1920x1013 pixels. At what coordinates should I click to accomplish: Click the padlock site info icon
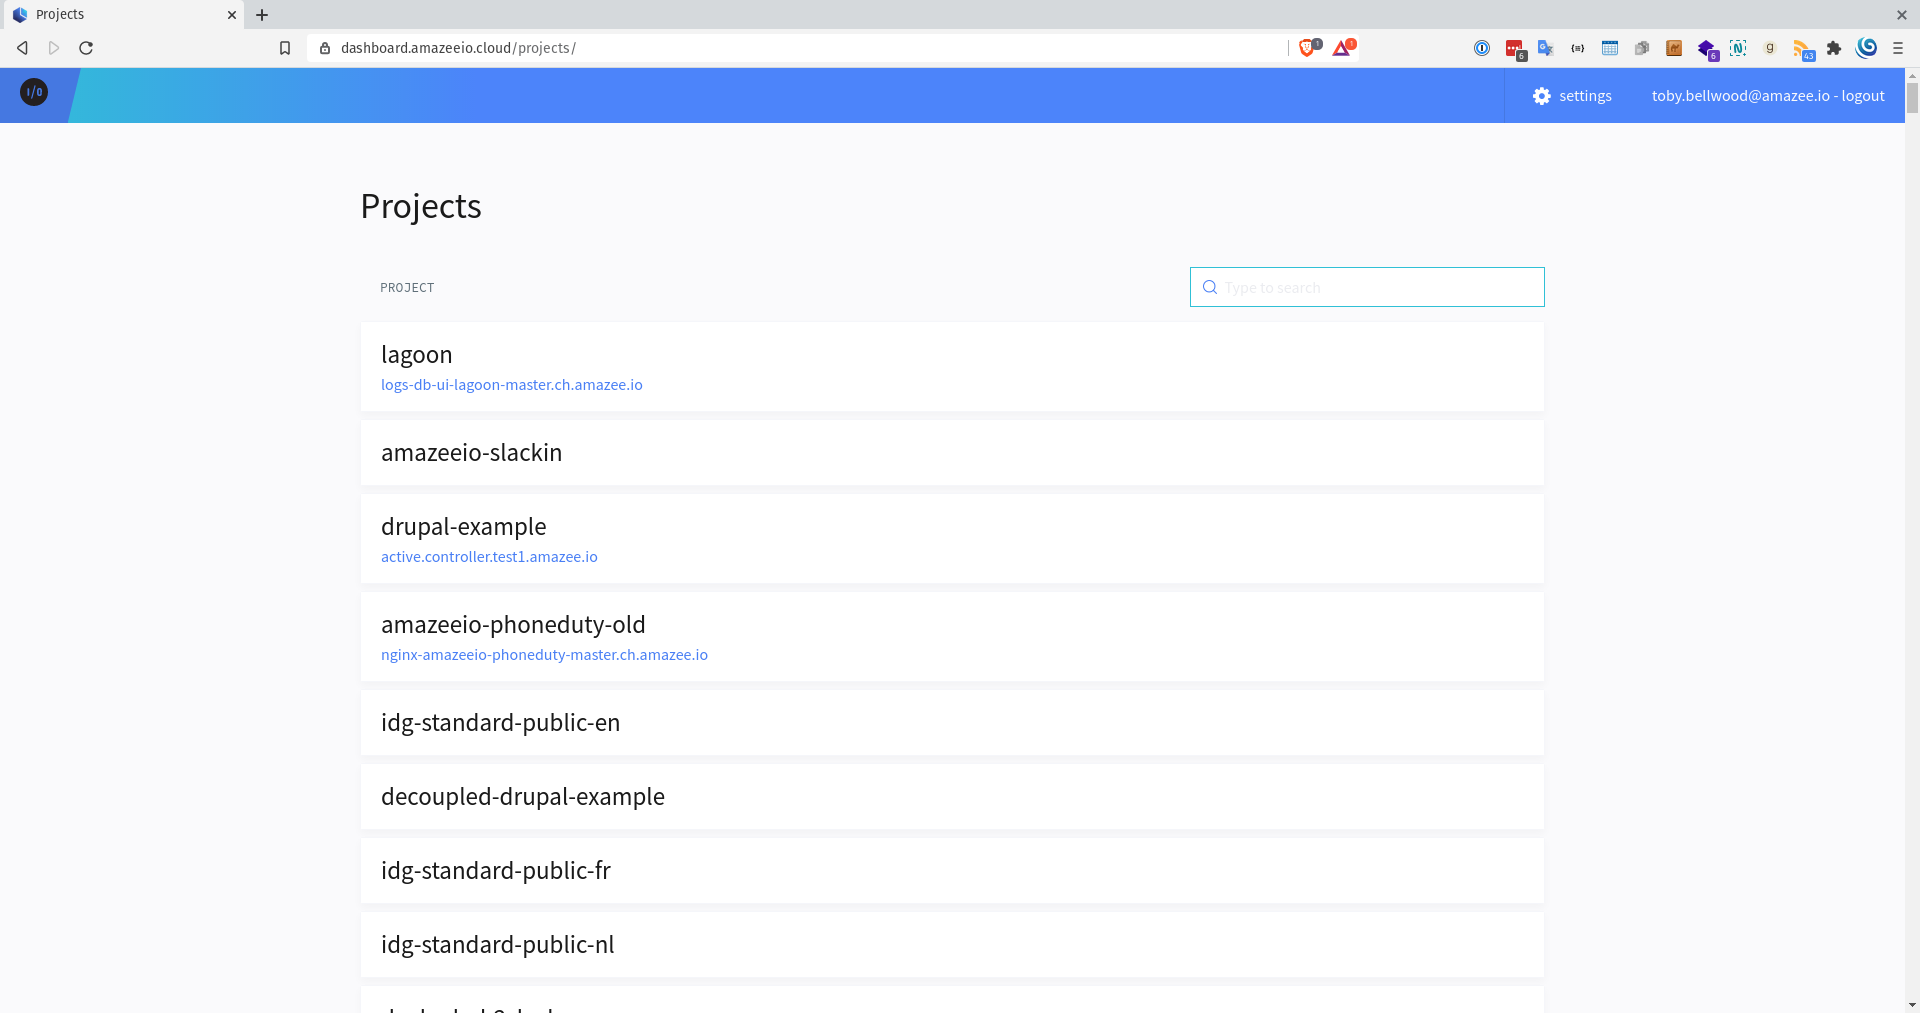tap(325, 48)
